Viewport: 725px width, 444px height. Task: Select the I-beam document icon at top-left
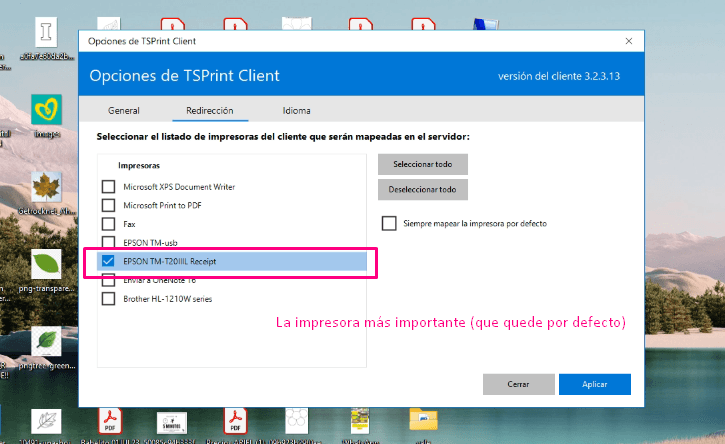pyautogui.click(x=46, y=34)
